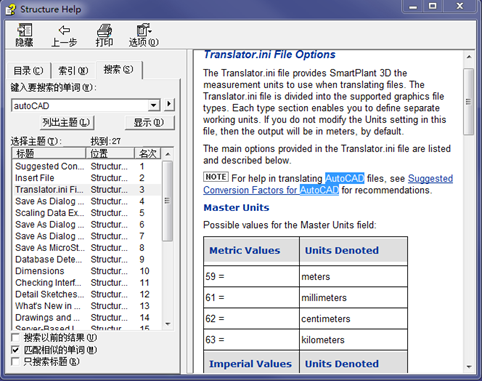Open the search keyword dropdown arrow
This screenshot has width=482, height=381.
pyautogui.click(x=153, y=105)
